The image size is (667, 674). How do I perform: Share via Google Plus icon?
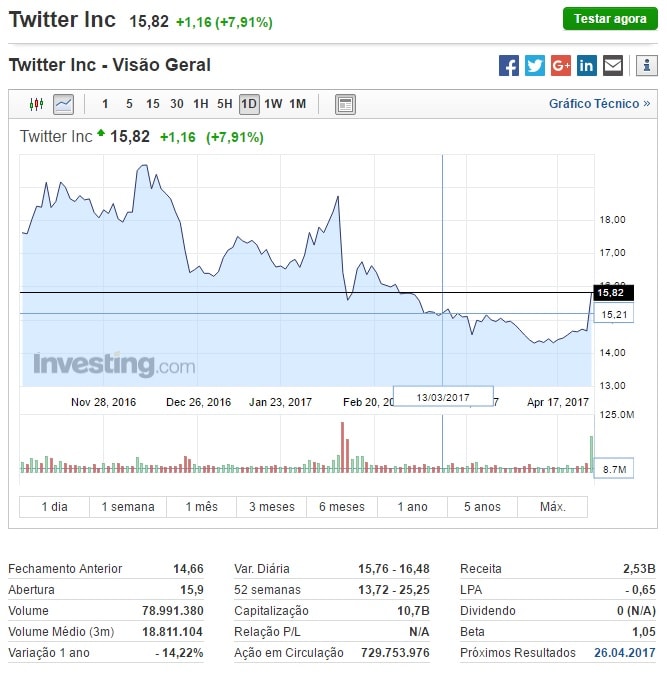[x=561, y=66]
